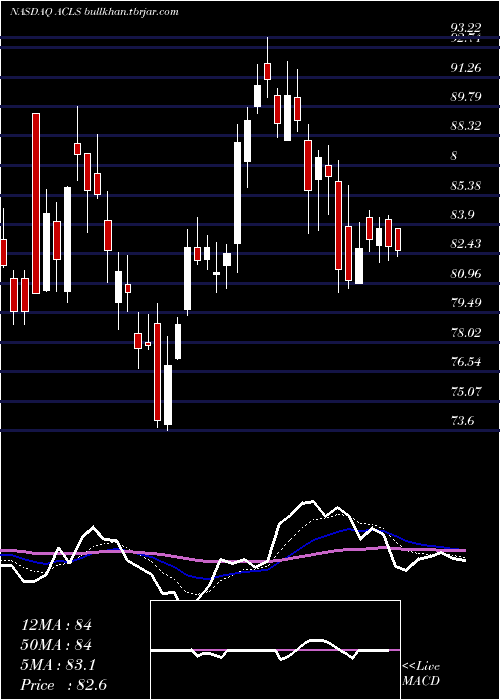Click the 78.02 price axis label
The image size is (500, 700).
(466, 333)
